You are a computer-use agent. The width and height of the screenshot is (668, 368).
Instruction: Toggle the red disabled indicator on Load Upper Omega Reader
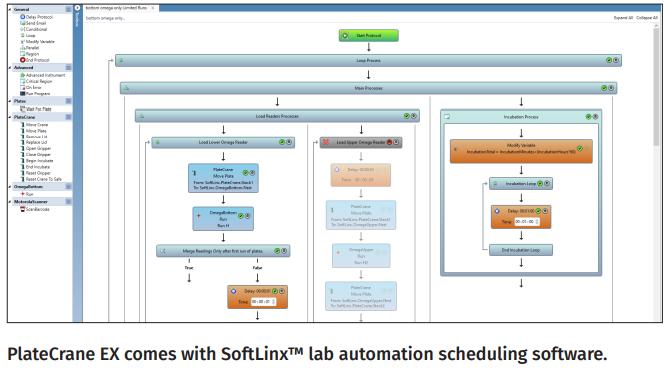389,142
